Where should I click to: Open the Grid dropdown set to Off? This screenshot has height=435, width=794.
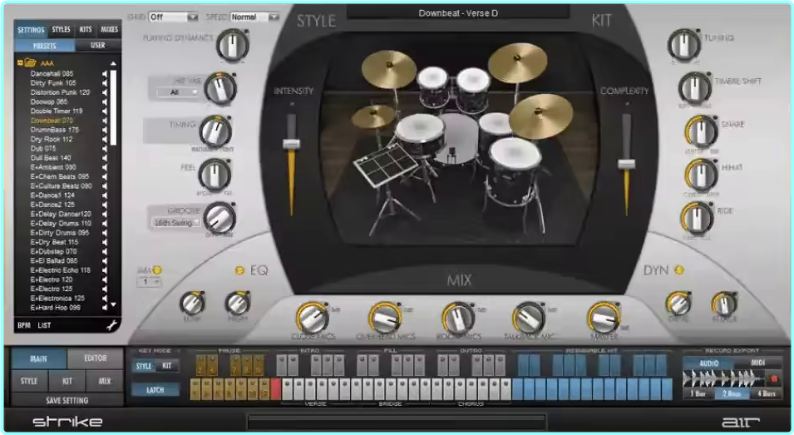[173, 17]
